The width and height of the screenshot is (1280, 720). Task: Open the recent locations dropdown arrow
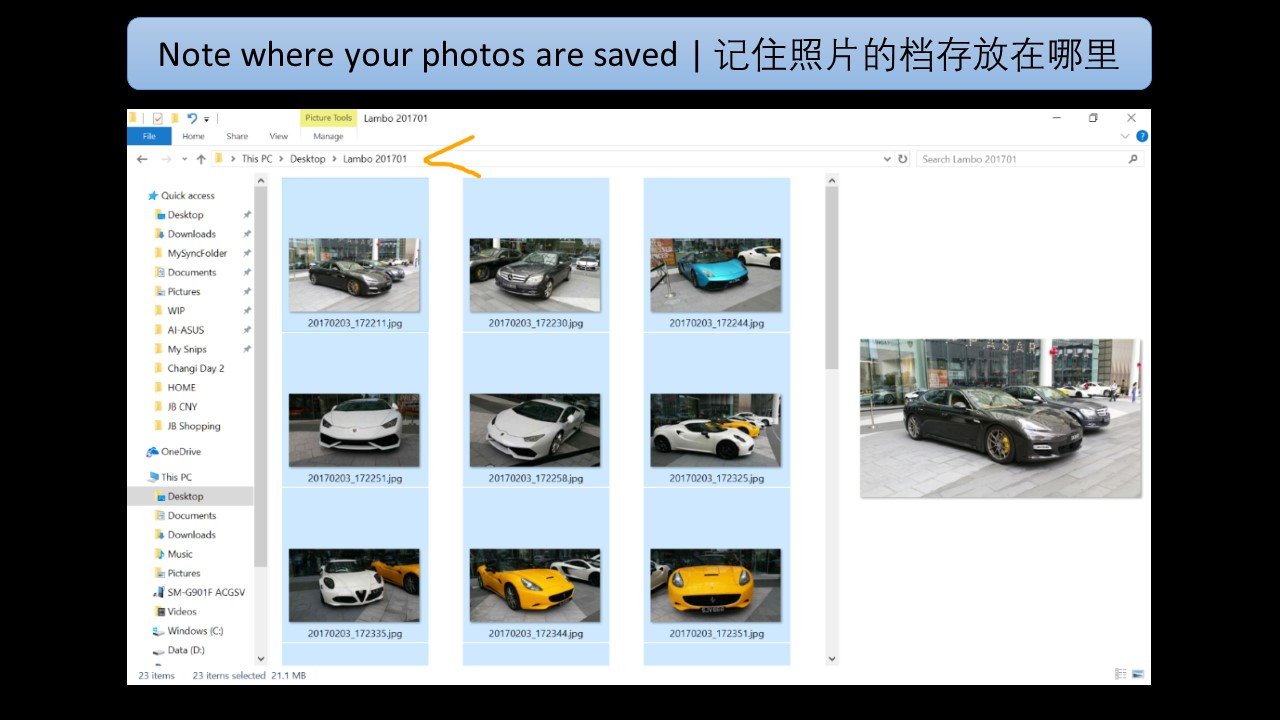click(x=185, y=159)
